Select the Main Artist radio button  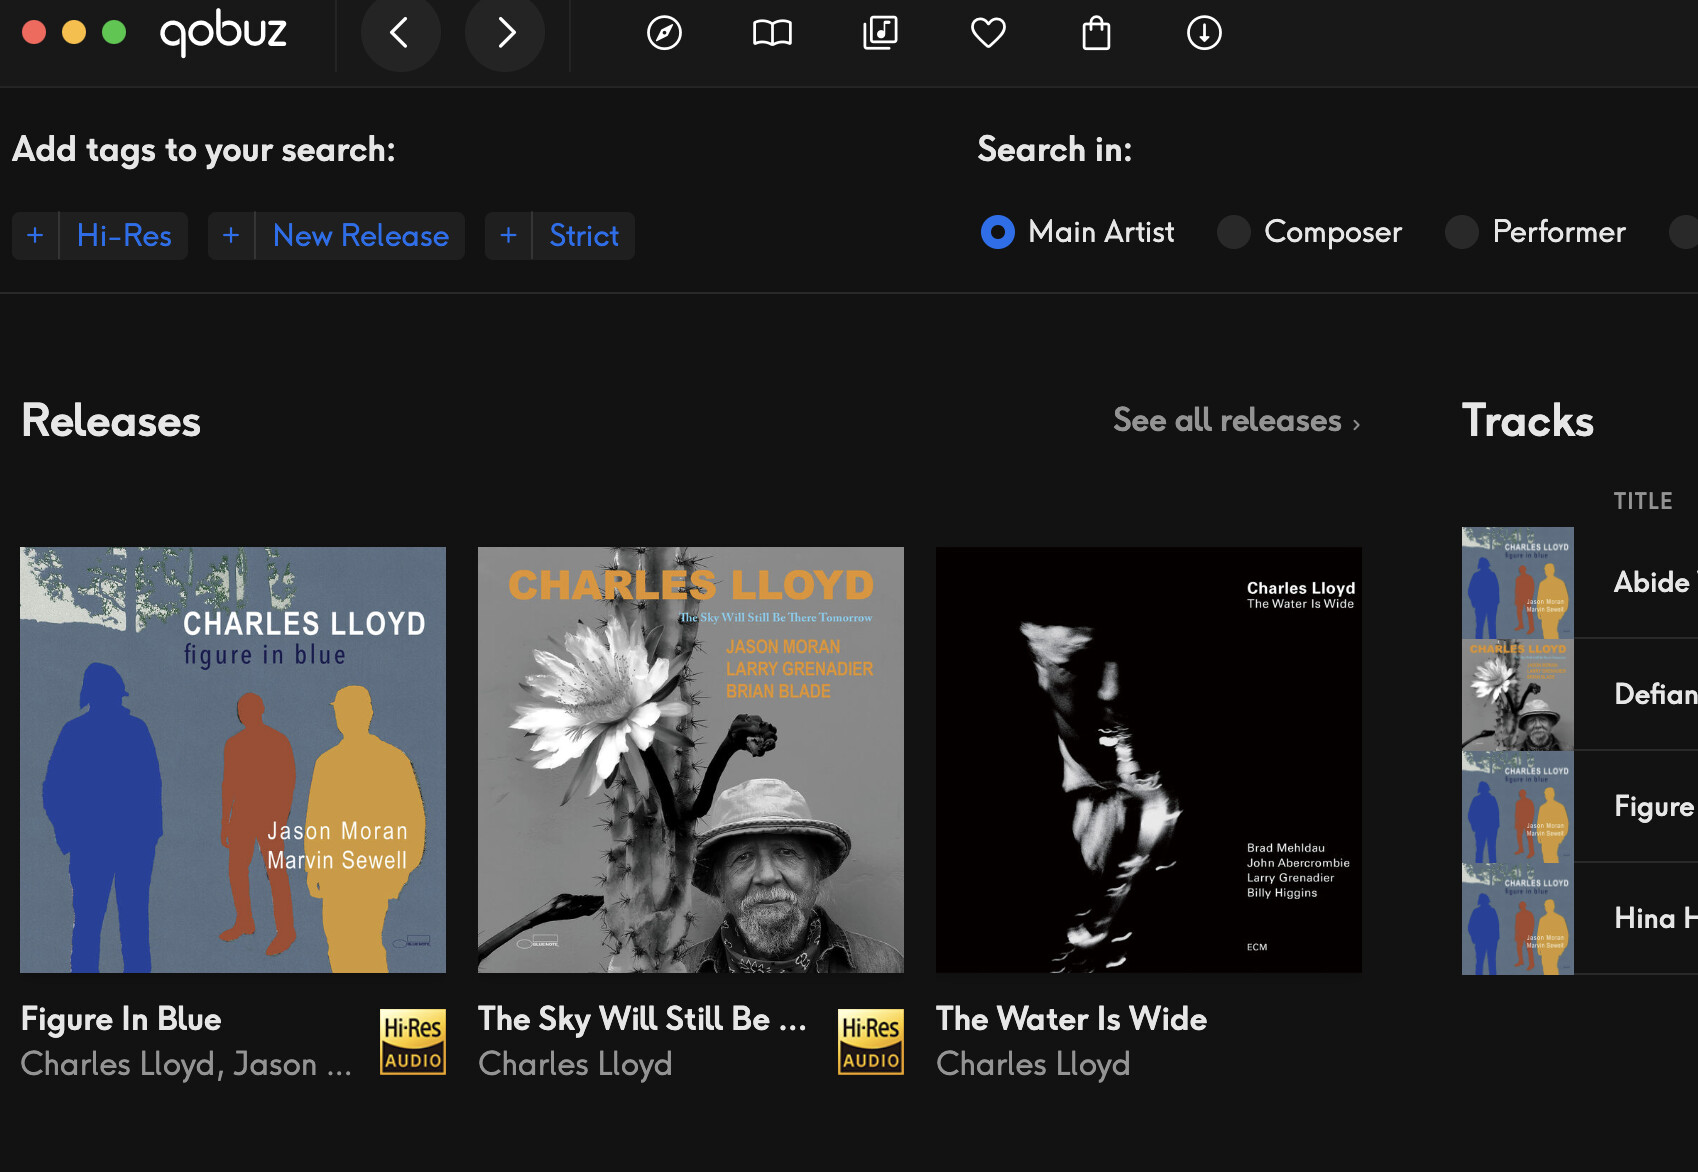click(x=997, y=232)
